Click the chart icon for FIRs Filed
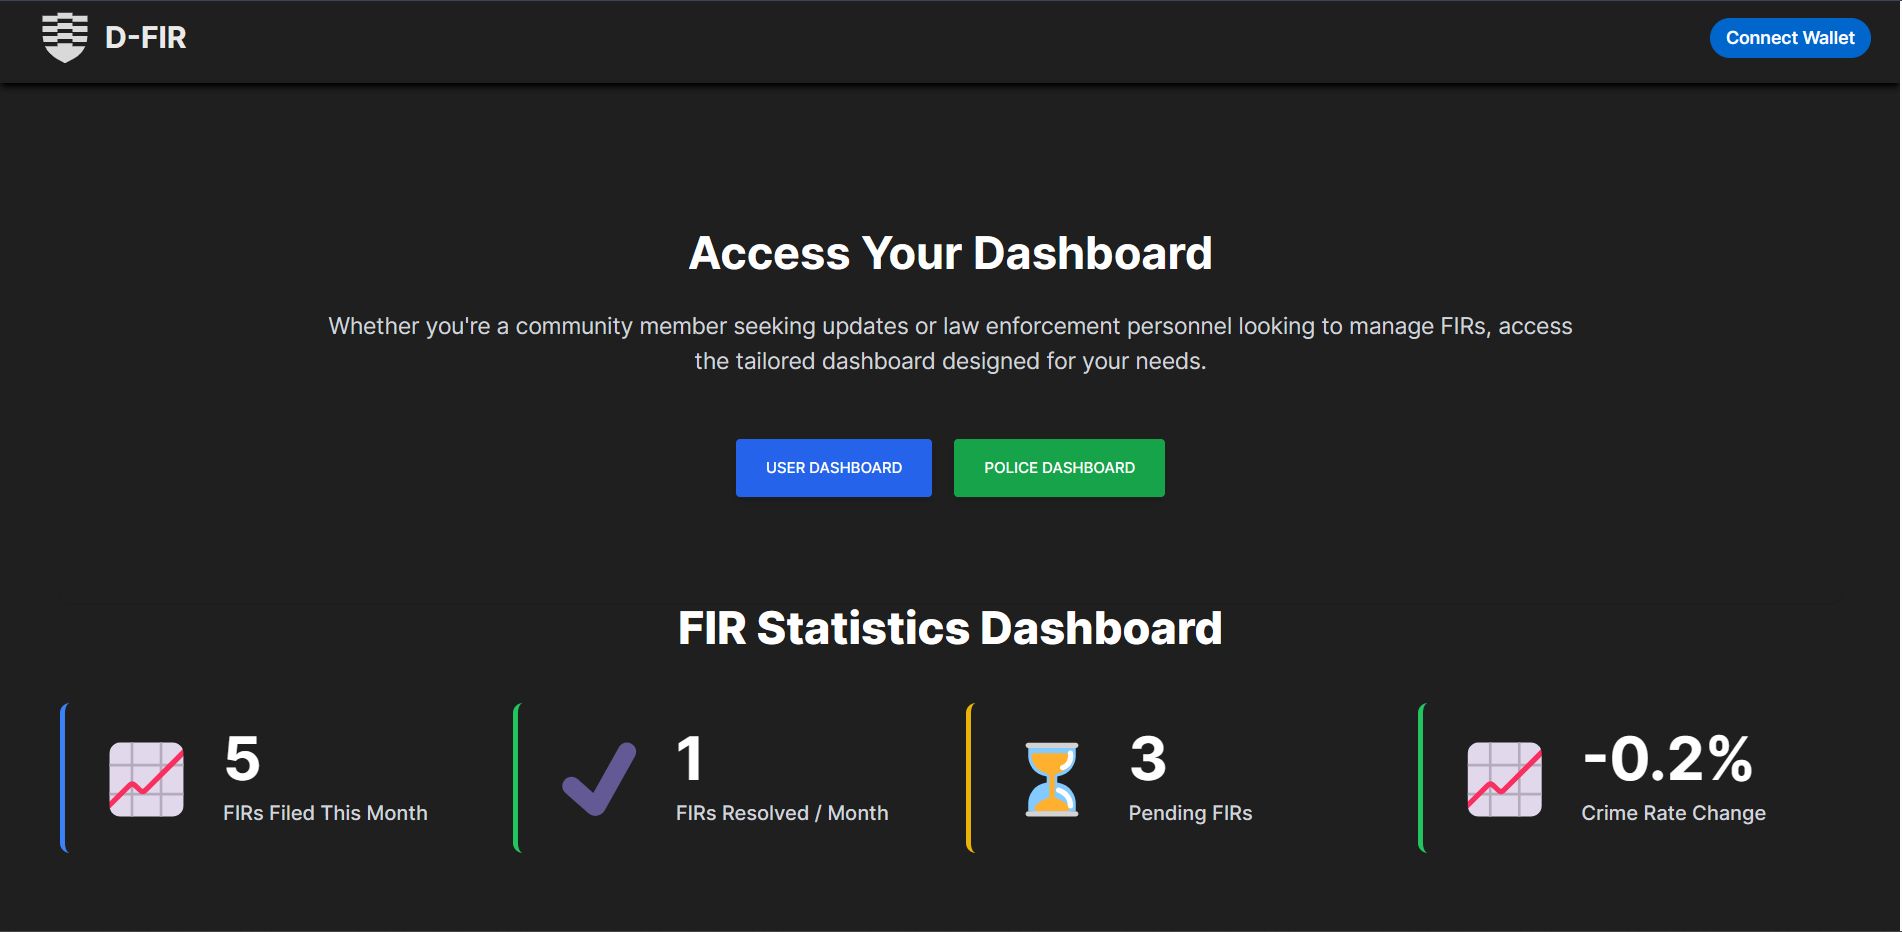1902x932 pixels. tap(146, 779)
